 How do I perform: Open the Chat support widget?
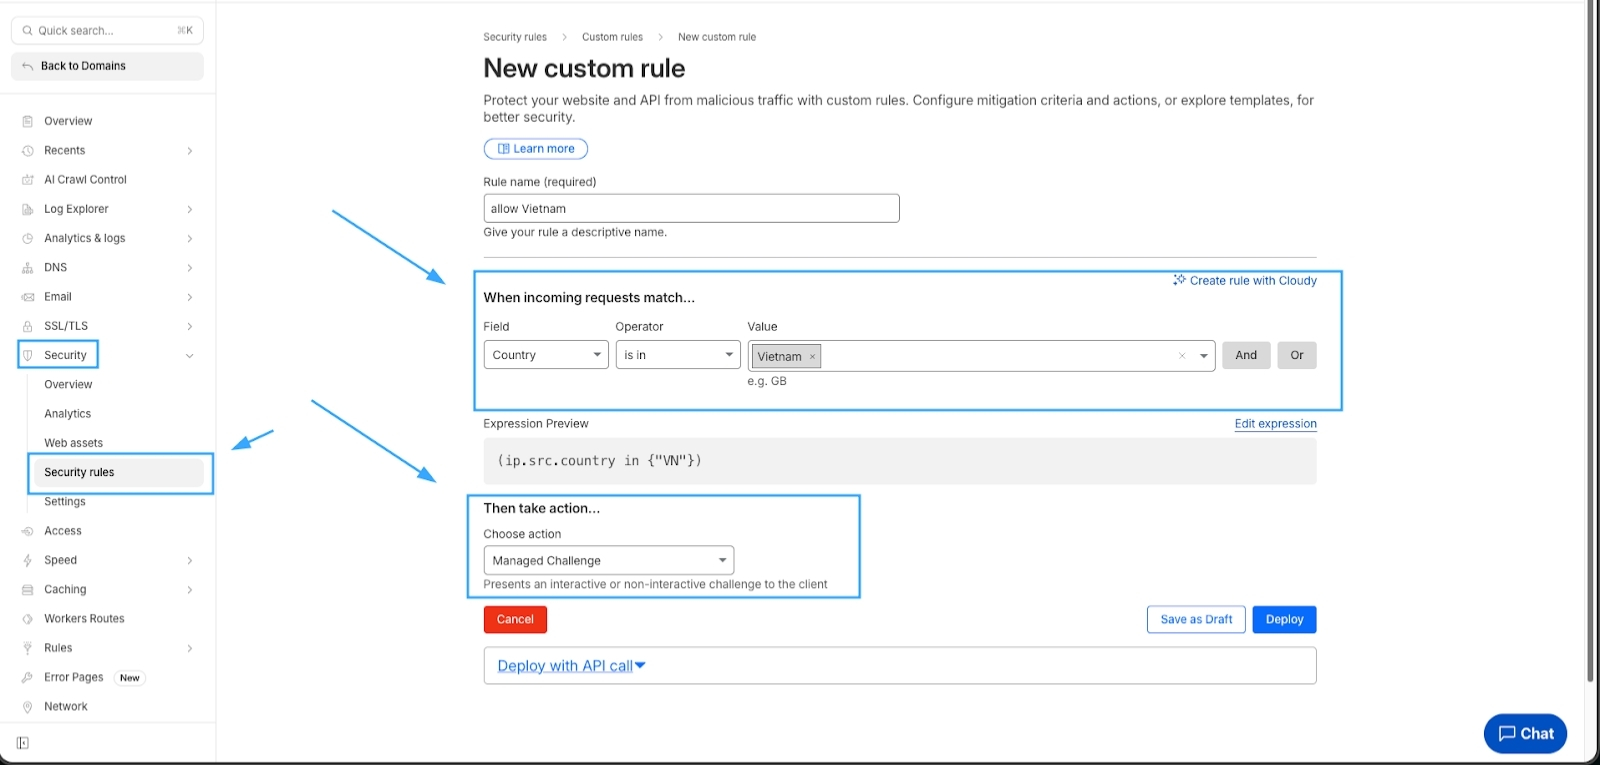tap(1525, 733)
